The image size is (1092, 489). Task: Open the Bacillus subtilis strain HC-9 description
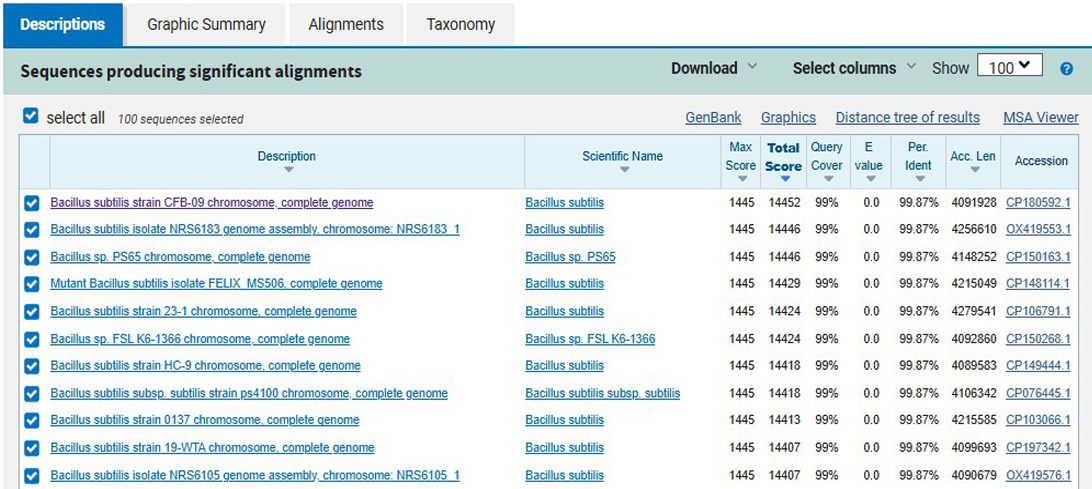(x=205, y=365)
